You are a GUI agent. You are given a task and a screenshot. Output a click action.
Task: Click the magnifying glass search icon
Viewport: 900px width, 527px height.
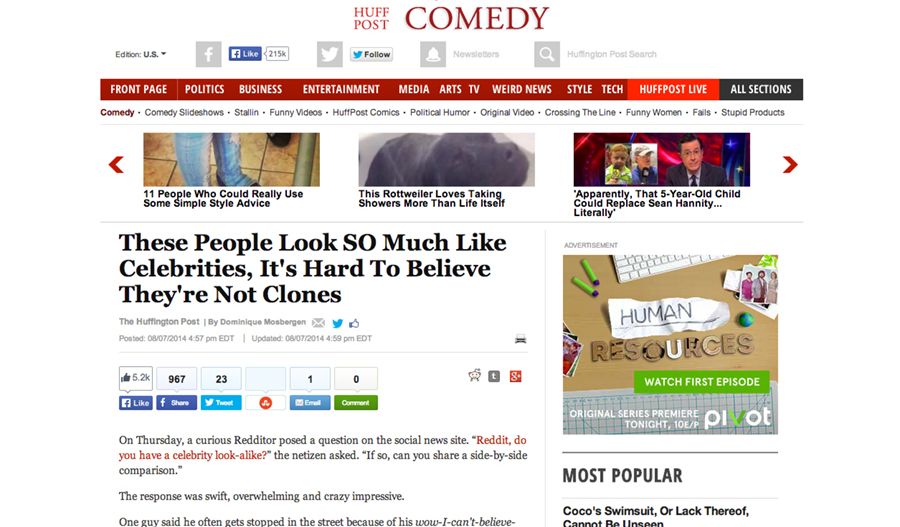[x=547, y=55]
